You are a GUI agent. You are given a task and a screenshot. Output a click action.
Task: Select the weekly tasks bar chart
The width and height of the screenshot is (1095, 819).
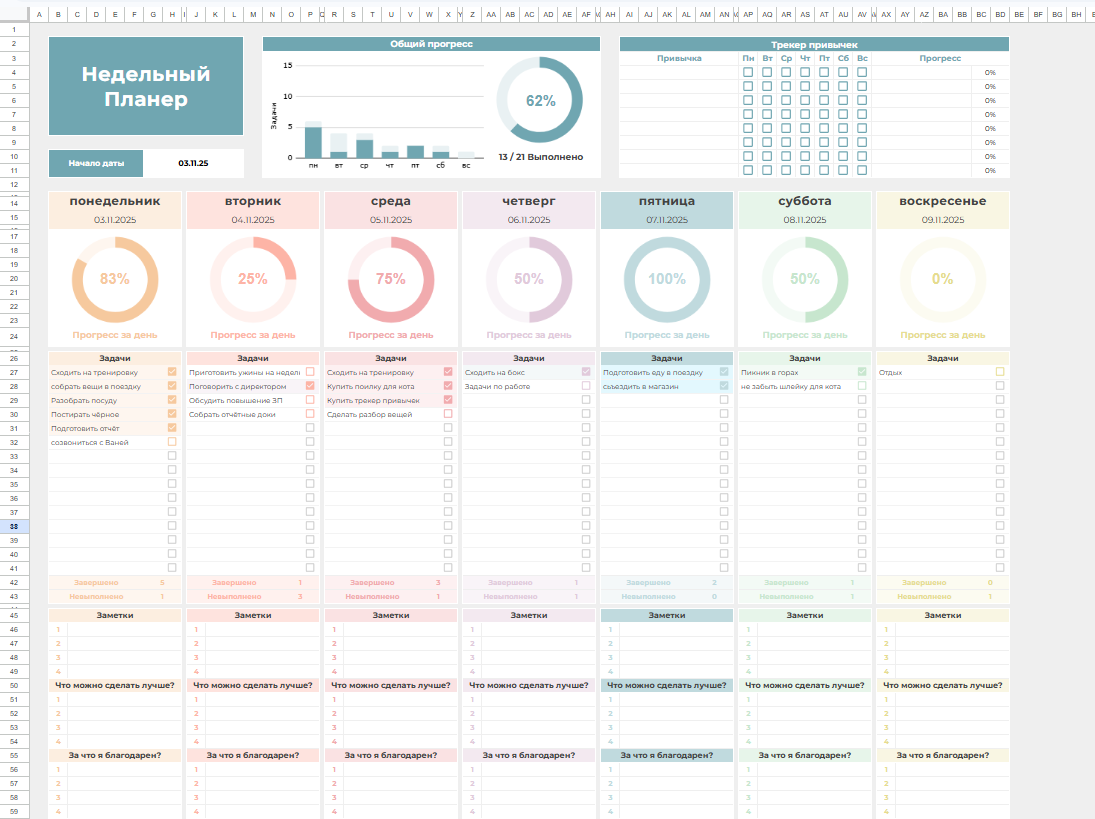click(377, 115)
